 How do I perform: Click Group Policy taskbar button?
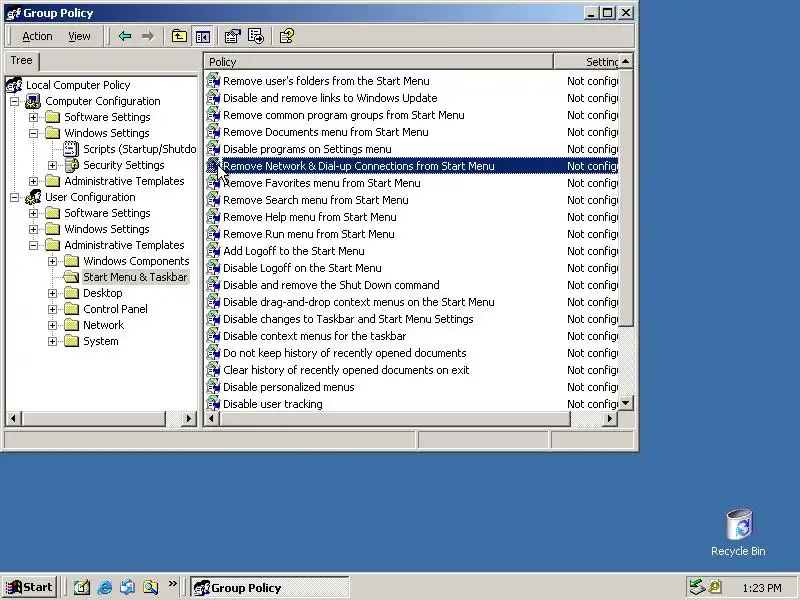pos(270,588)
